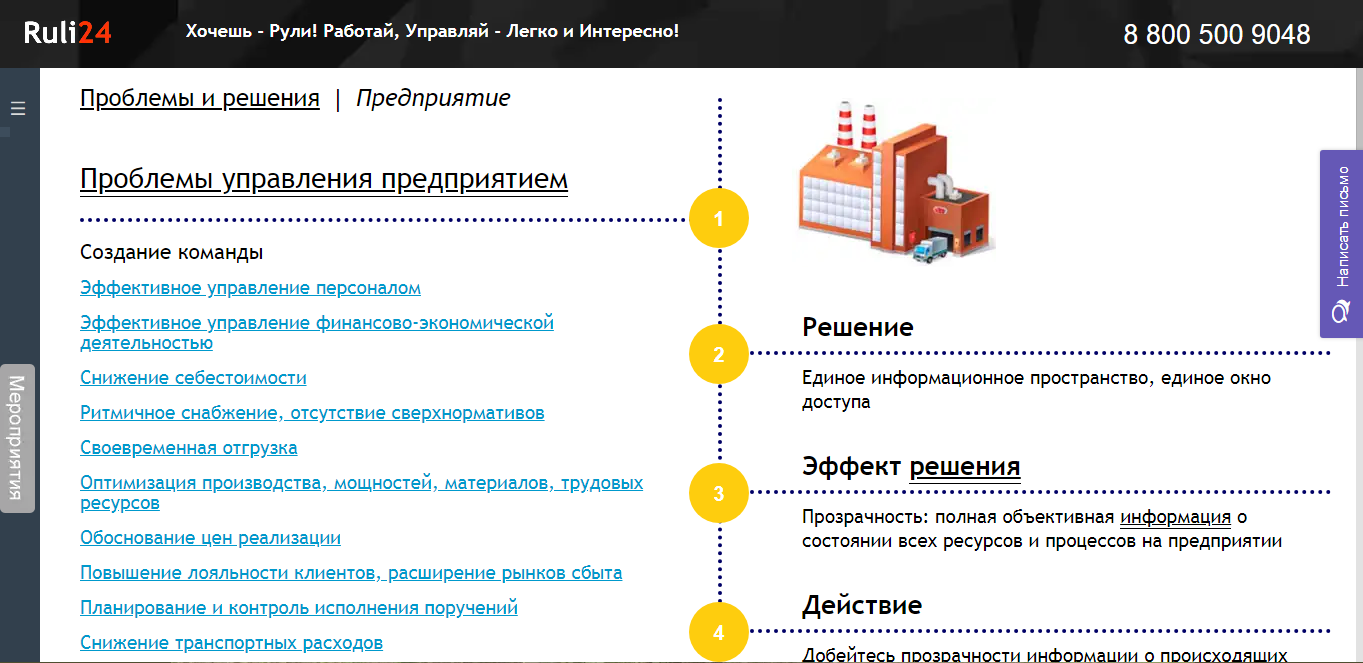Open Проблемы управления предприятием heading link
The width and height of the screenshot is (1363, 663).
click(323, 181)
